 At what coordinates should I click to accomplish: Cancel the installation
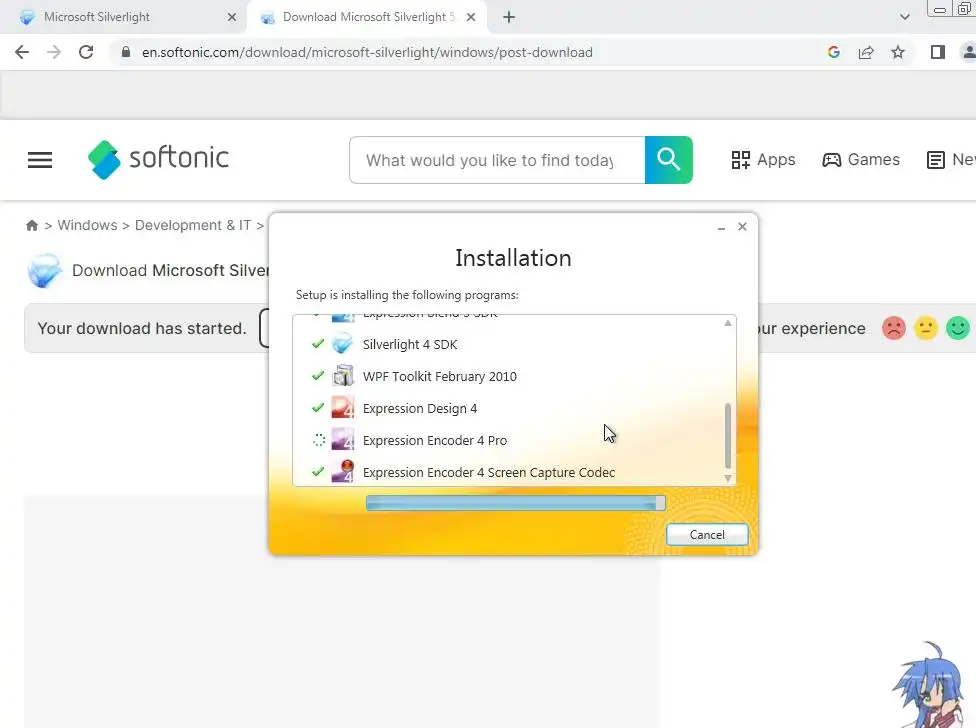[x=706, y=534]
